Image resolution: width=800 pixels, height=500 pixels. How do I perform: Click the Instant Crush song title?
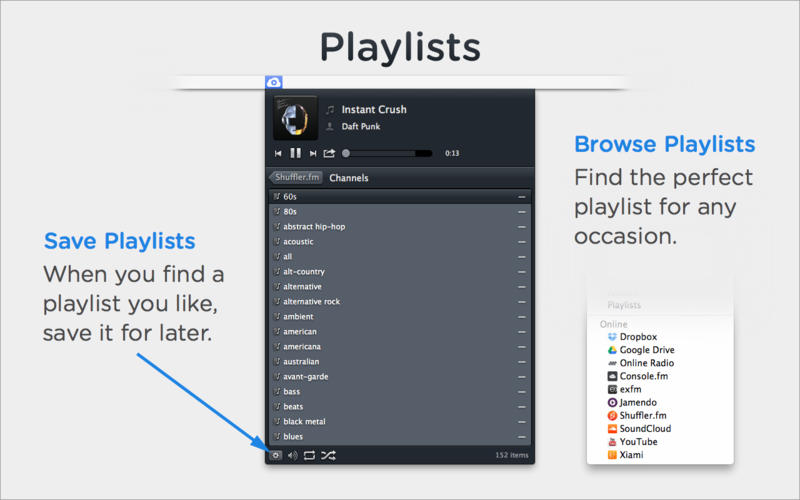coord(374,110)
